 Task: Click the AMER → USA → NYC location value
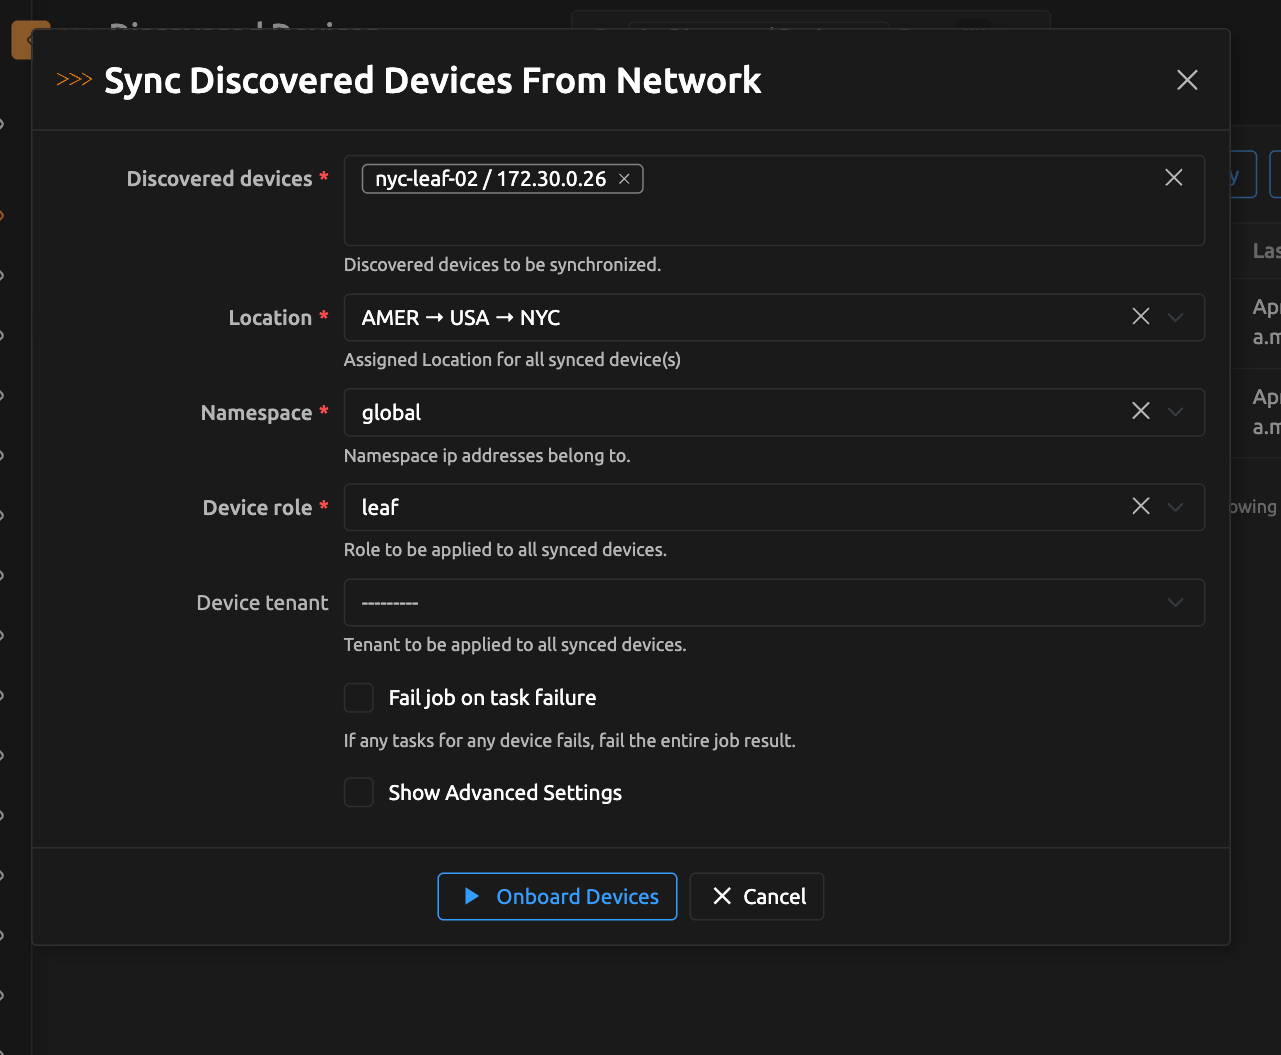coord(461,318)
